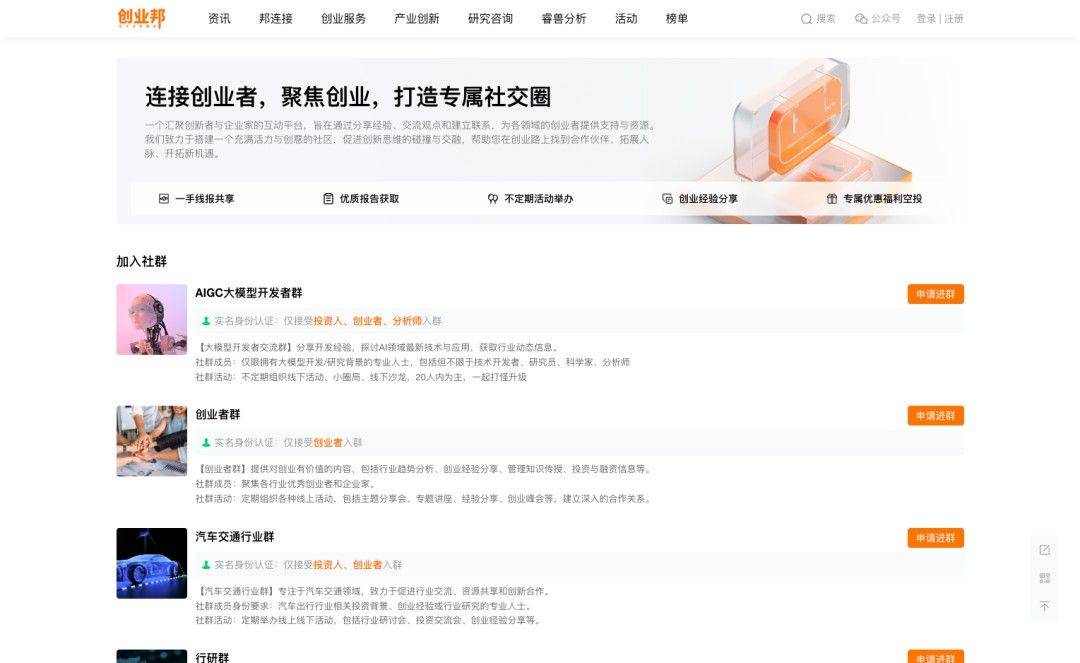Click the 不定期活动举办 megaphone icon

pos(490,198)
